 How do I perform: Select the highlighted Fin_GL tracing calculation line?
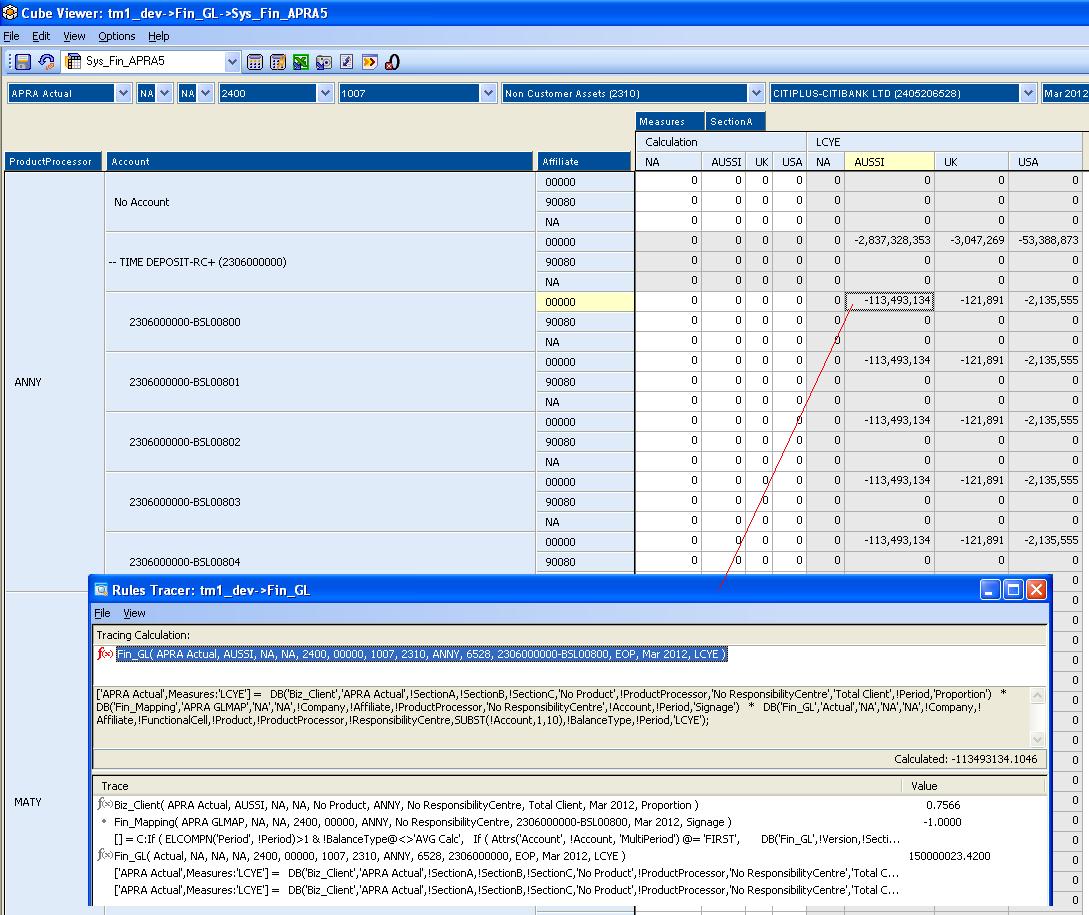pos(422,654)
